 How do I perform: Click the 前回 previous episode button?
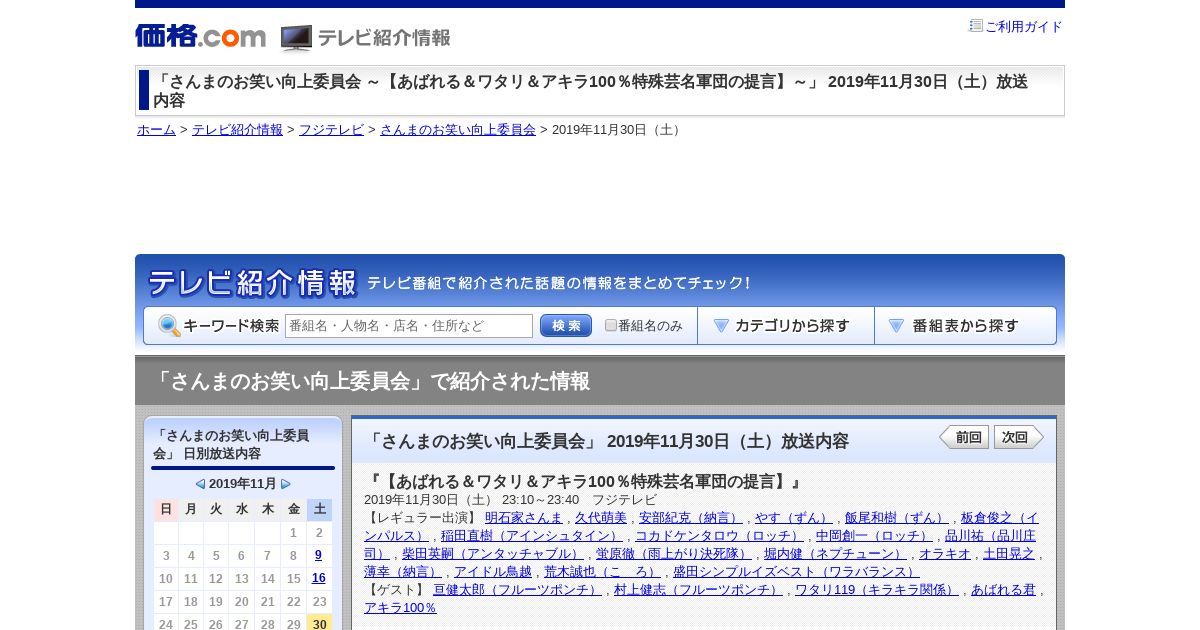click(964, 437)
